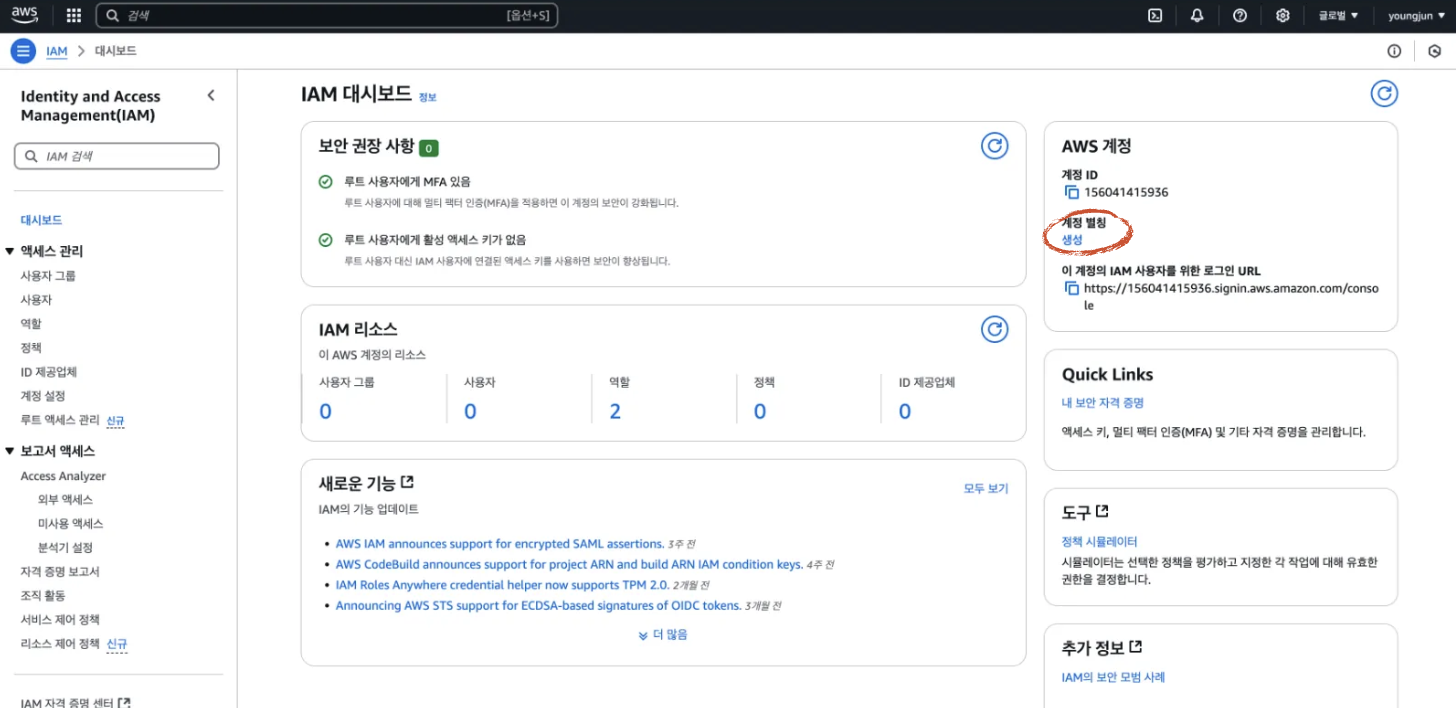This screenshot has height=708, width=1456.
Task: Open ID 제공업체 in the sidebar
Action: (x=49, y=372)
